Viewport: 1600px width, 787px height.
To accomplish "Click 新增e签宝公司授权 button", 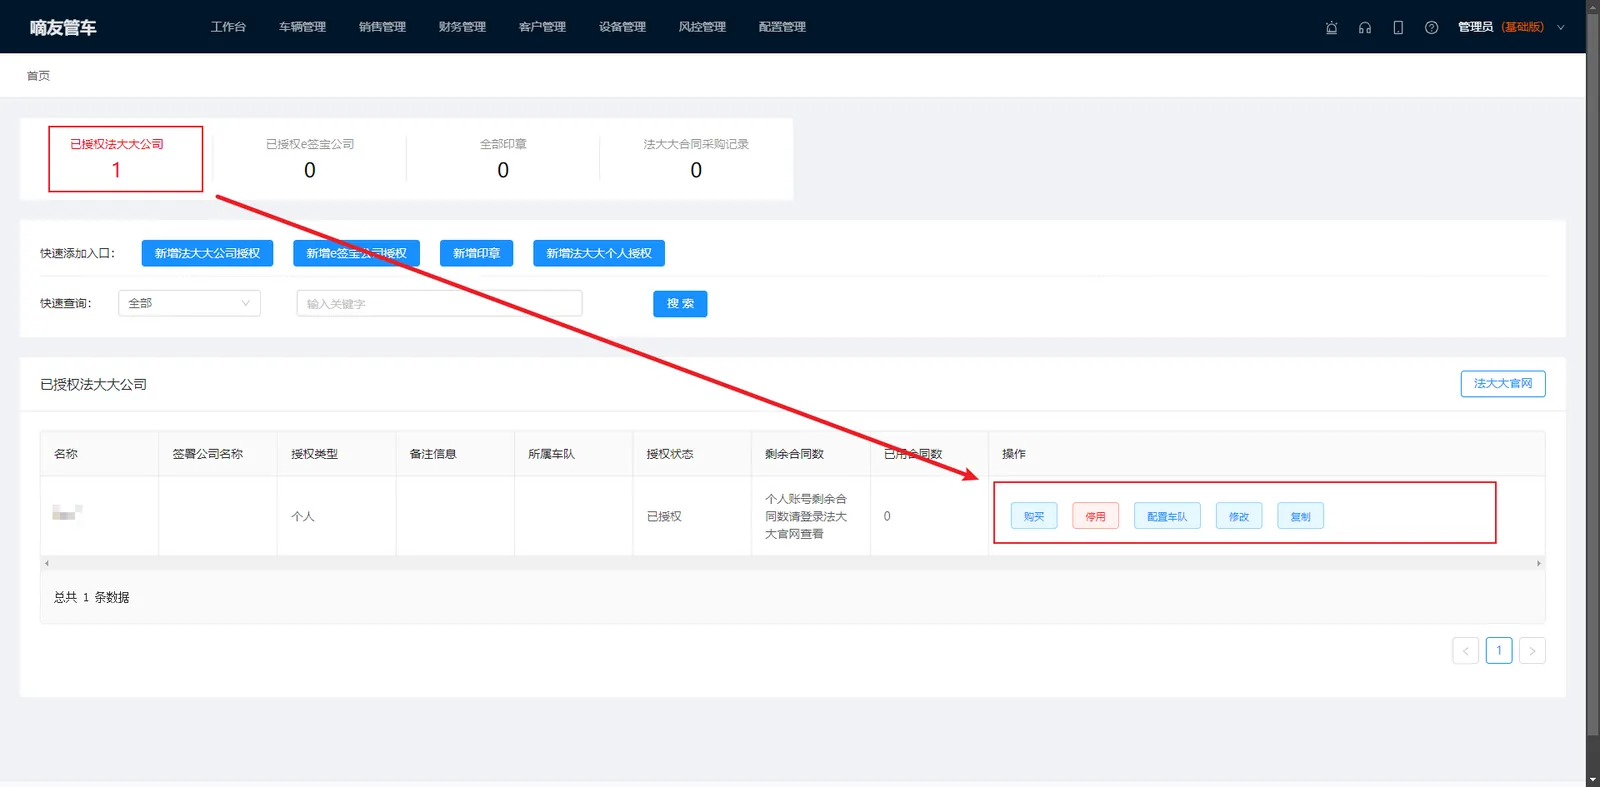I will 356,253.
